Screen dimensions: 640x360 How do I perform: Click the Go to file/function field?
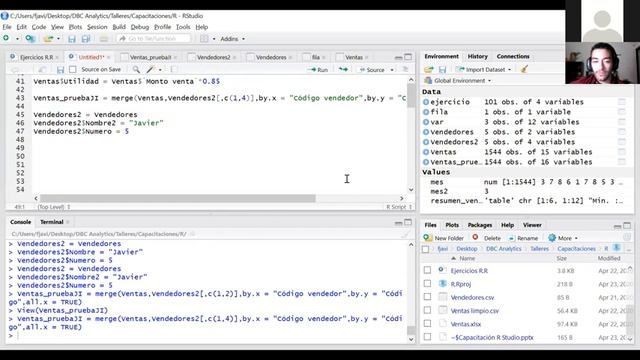tap(153, 39)
